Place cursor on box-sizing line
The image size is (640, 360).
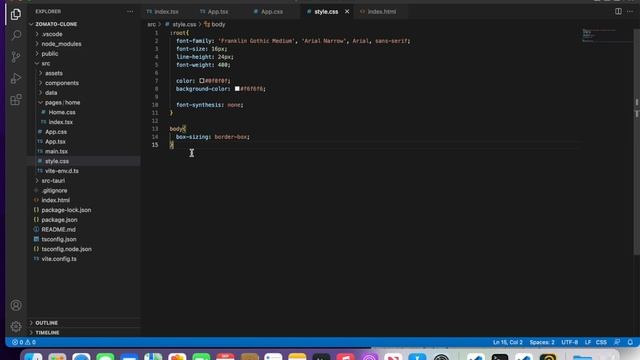click(x=212, y=137)
